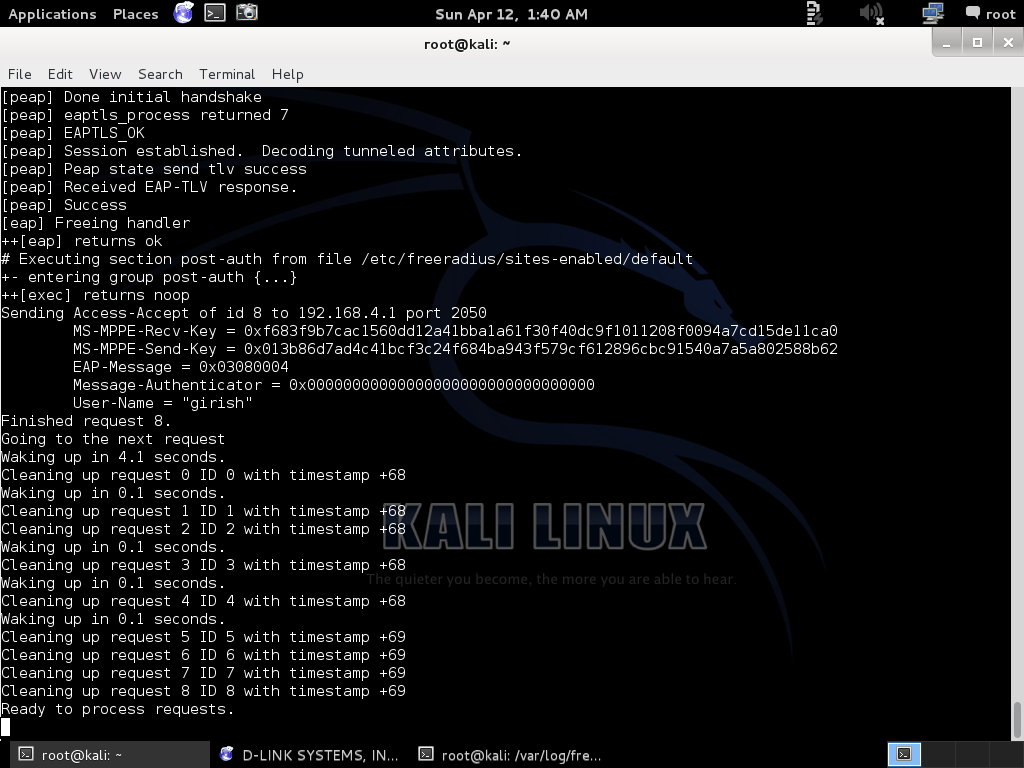Launch the Iceweasel browser from top panel

click(x=184, y=12)
